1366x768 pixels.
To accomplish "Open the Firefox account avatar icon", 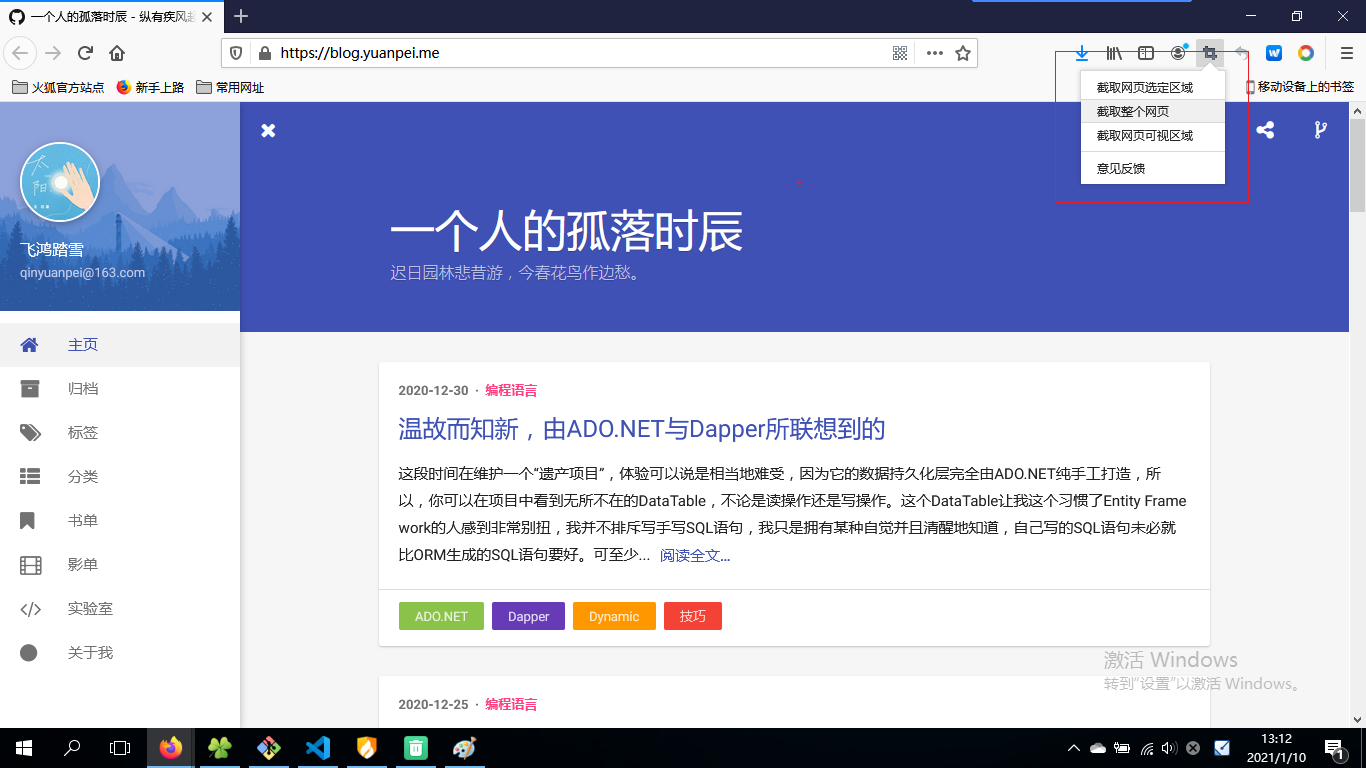I will [x=1179, y=53].
